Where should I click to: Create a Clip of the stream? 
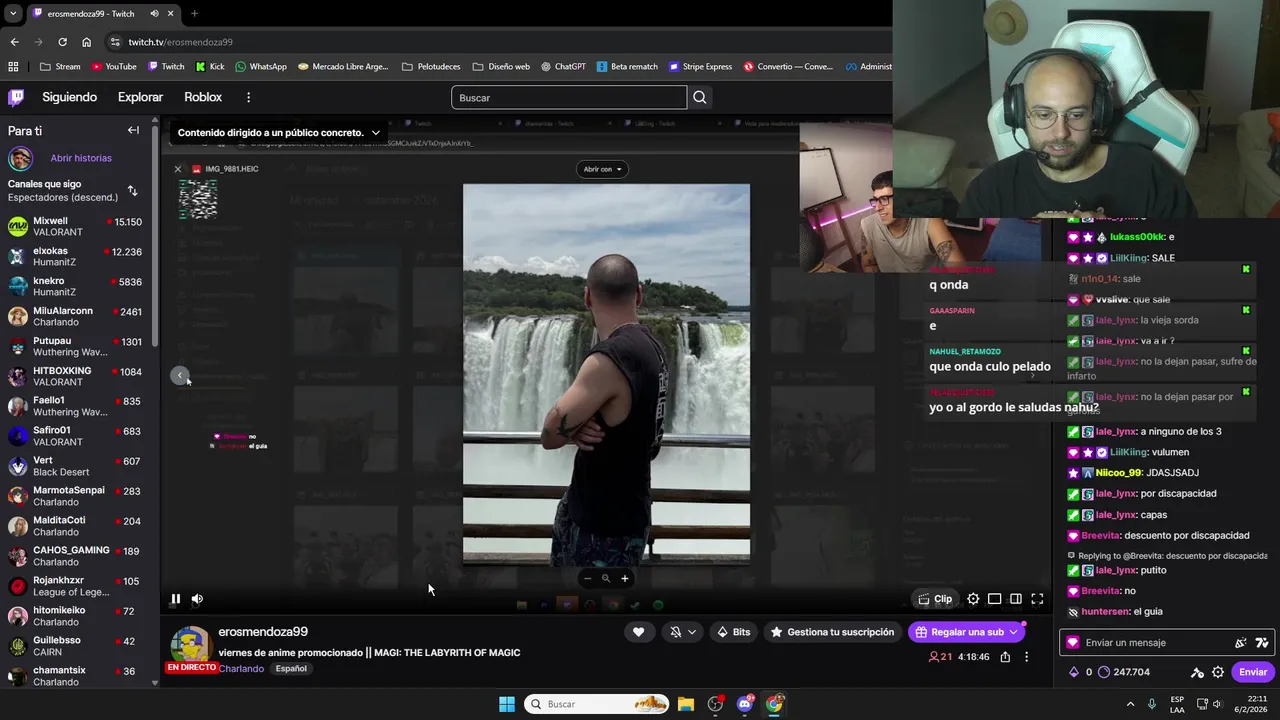pyautogui.click(x=936, y=599)
